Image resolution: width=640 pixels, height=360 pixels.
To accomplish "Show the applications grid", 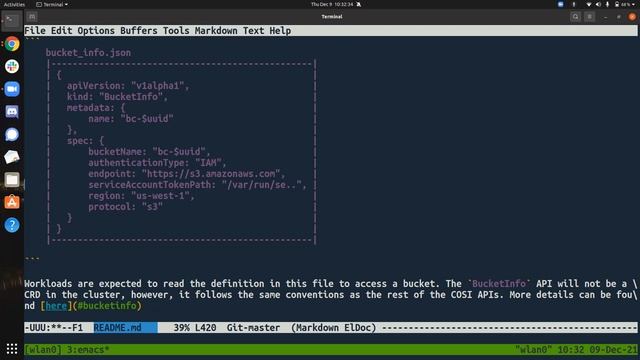I will pyautogui.click(x=12, y=348).
